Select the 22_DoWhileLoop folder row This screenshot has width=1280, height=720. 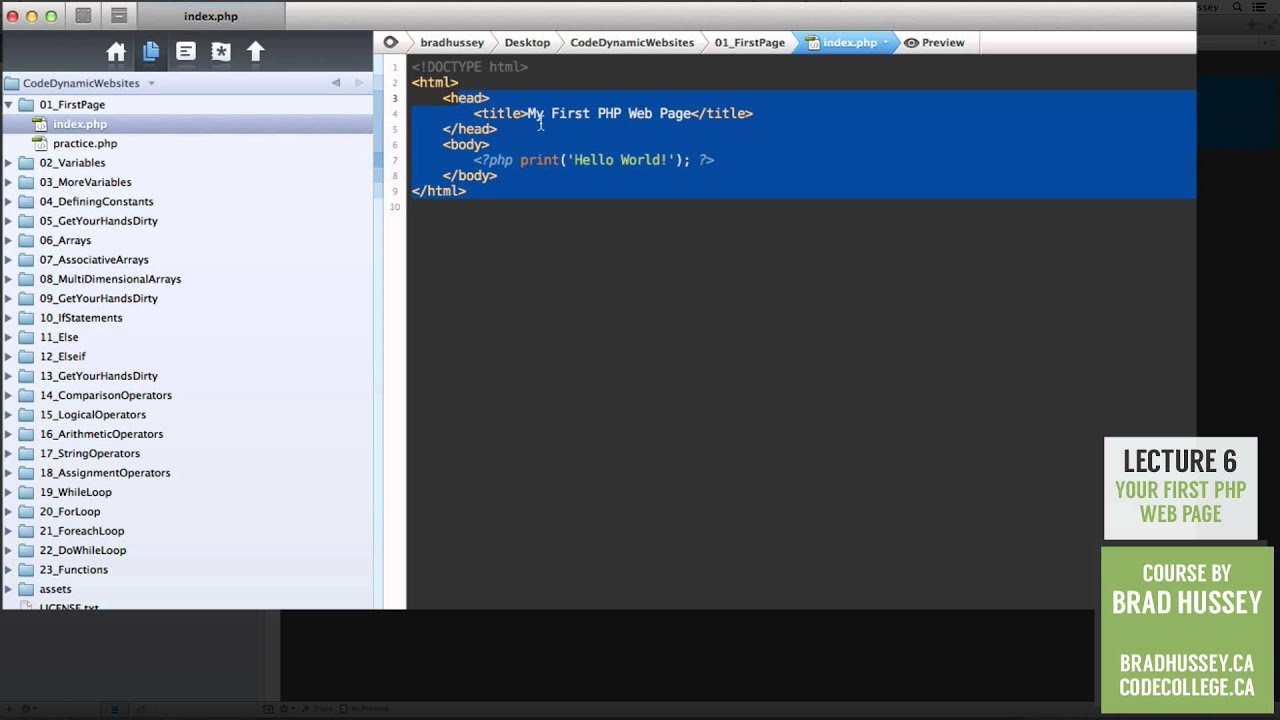(x=187, y=550)
